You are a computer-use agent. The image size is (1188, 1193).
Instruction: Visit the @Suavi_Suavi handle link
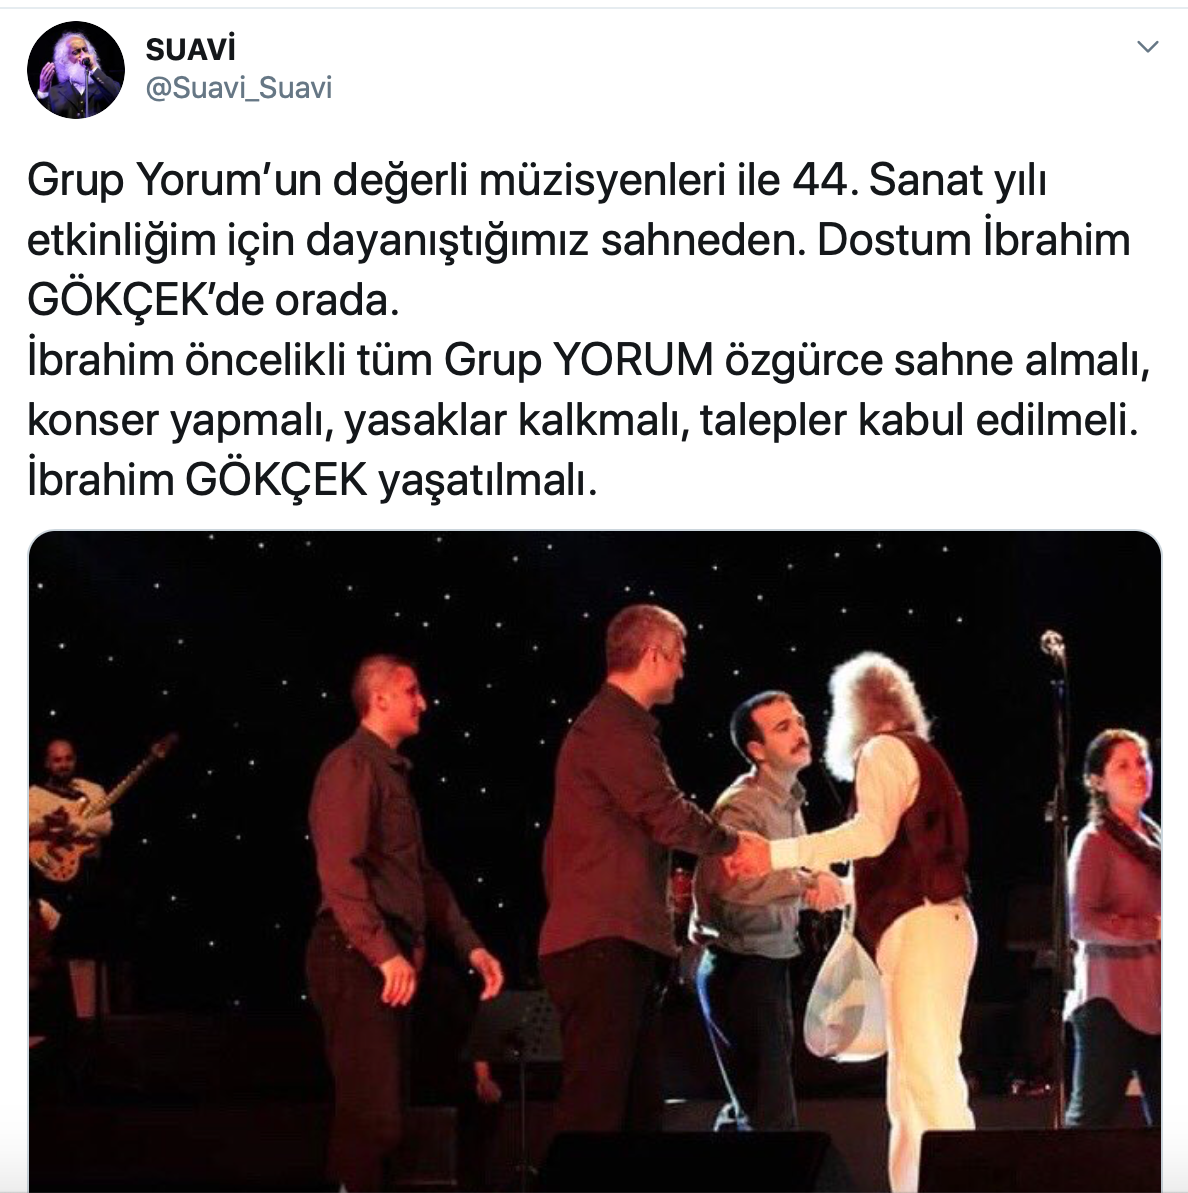pyautogui.click(x=238, y=88)
